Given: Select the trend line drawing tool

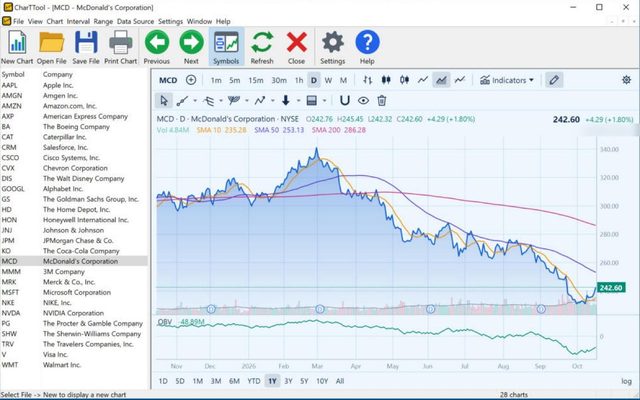Looking at the screenshot, I should pyautogui.click(x=182, y=100).
